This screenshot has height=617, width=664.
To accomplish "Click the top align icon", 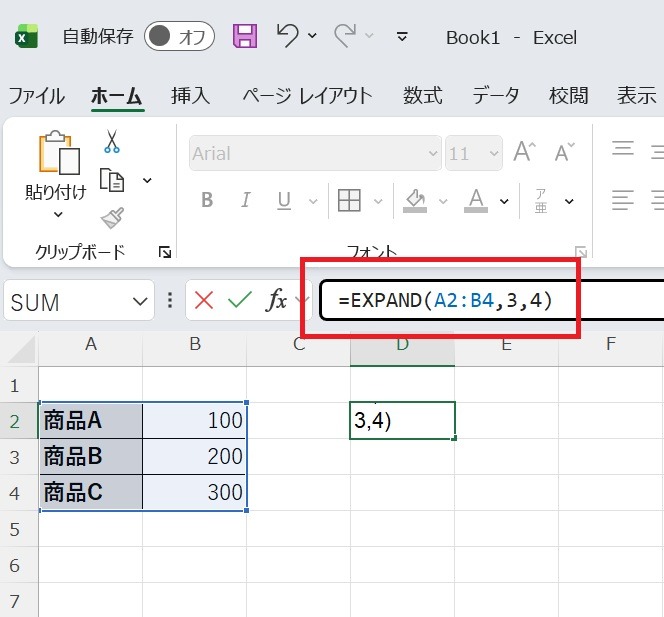I will pyautogui.click(x=622, y=149).
